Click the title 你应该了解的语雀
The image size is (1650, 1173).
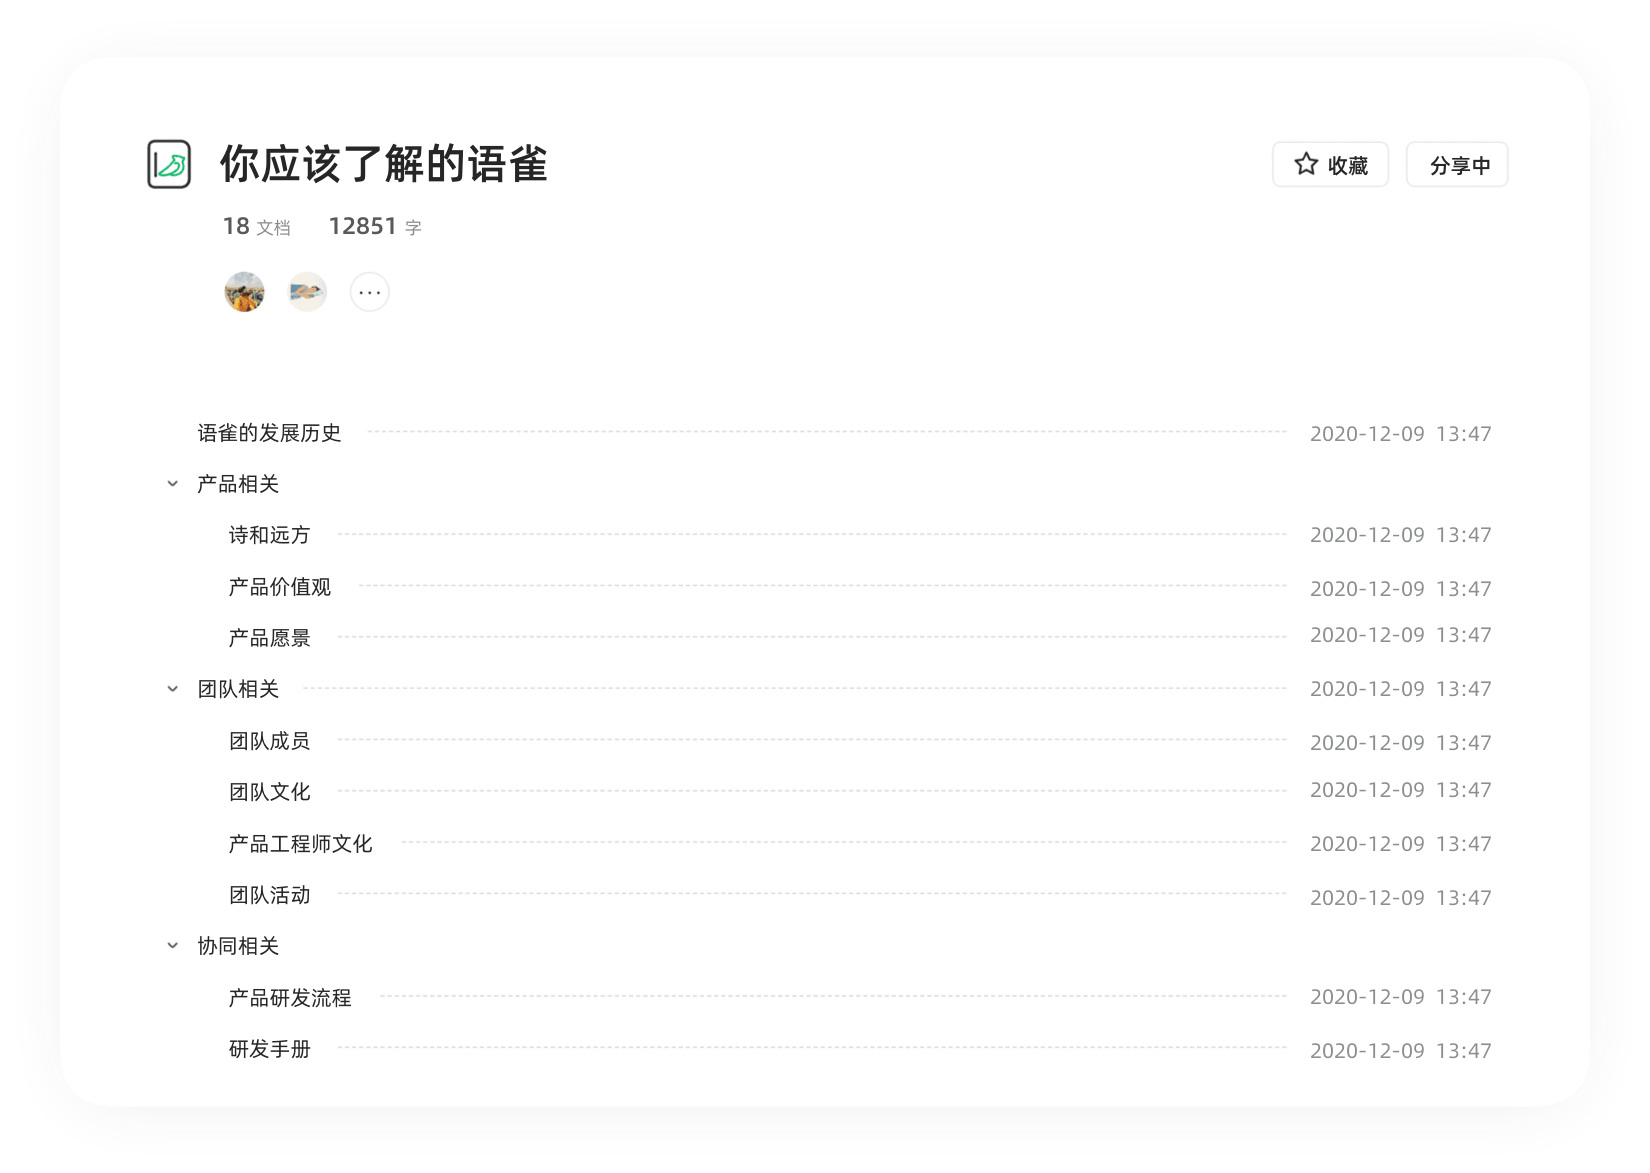383,164
